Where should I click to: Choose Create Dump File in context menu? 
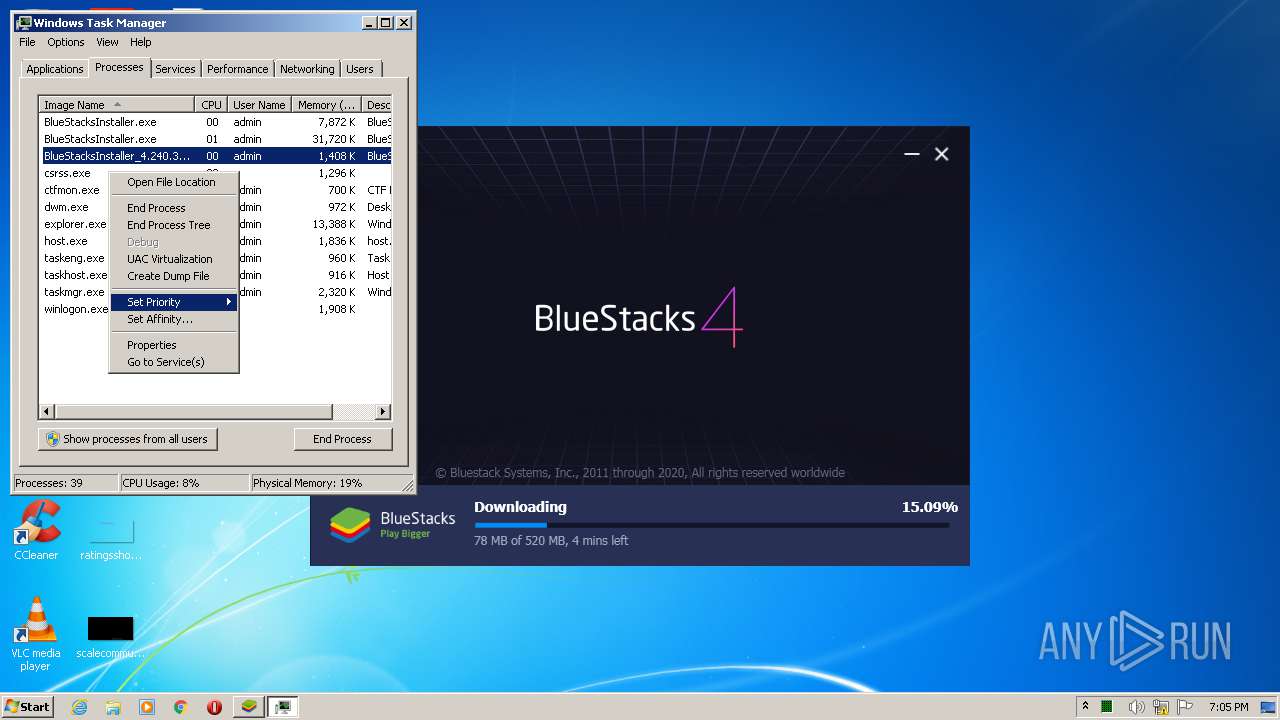(174, 276)
